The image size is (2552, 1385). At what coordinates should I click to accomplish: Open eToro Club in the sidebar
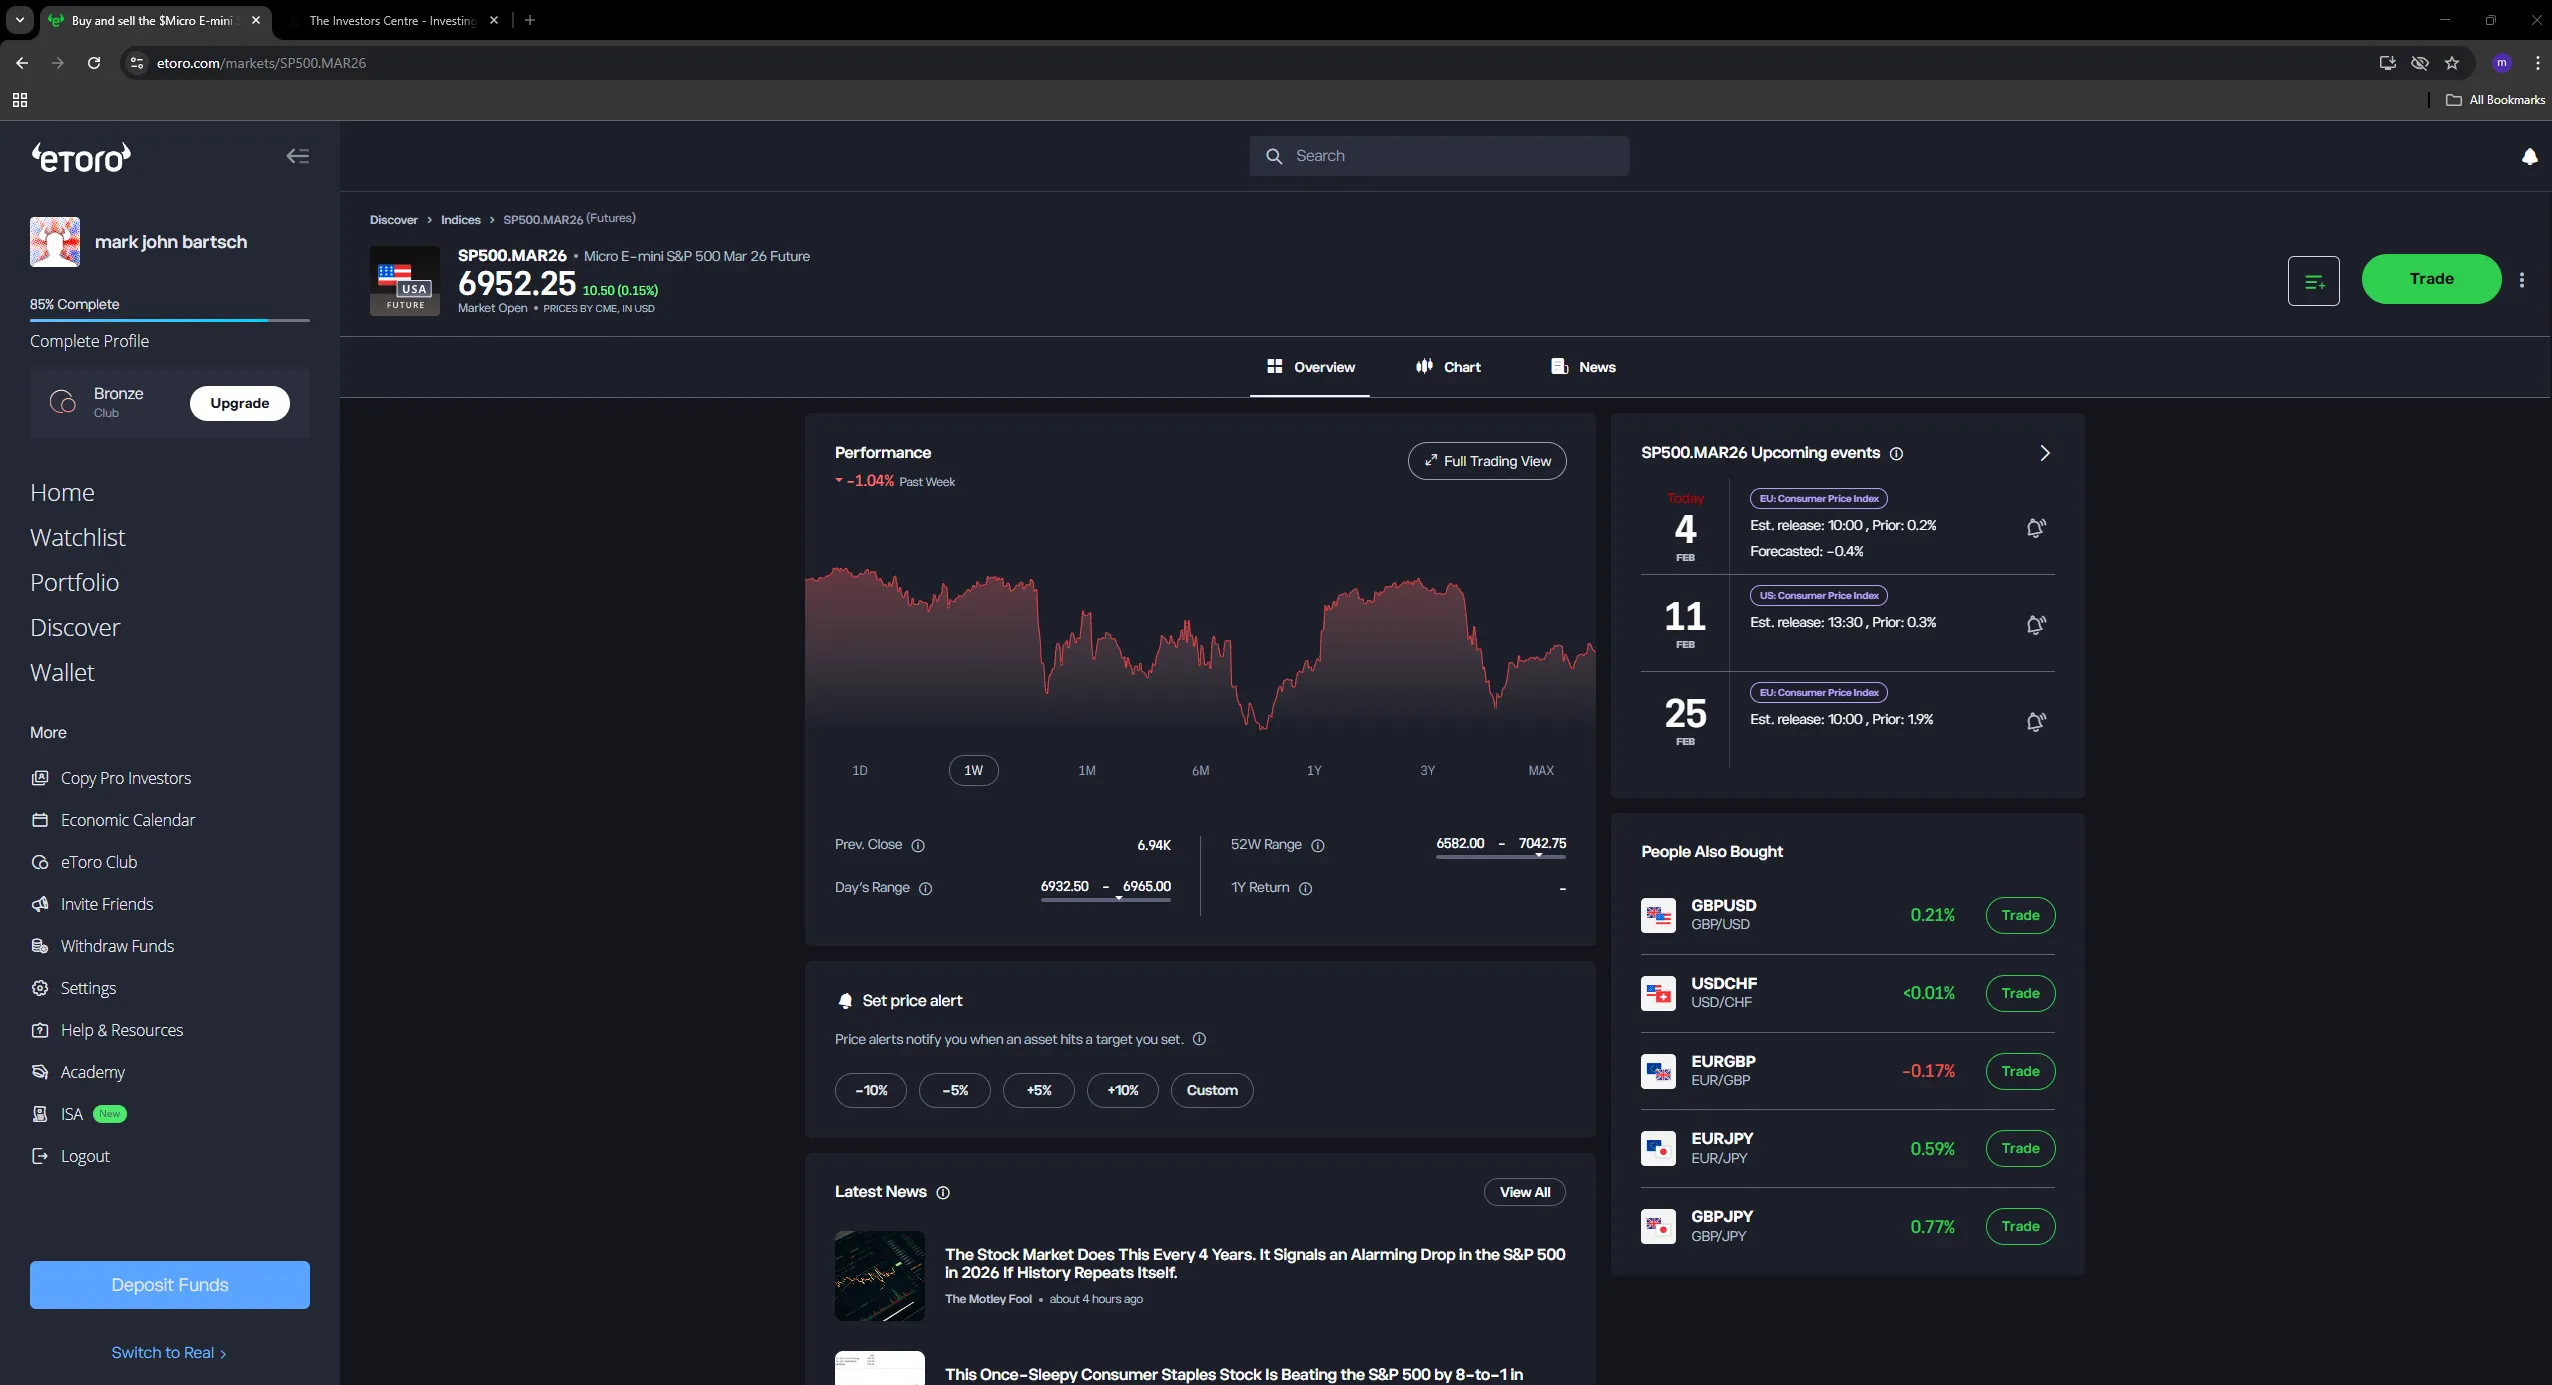(97, 861)
